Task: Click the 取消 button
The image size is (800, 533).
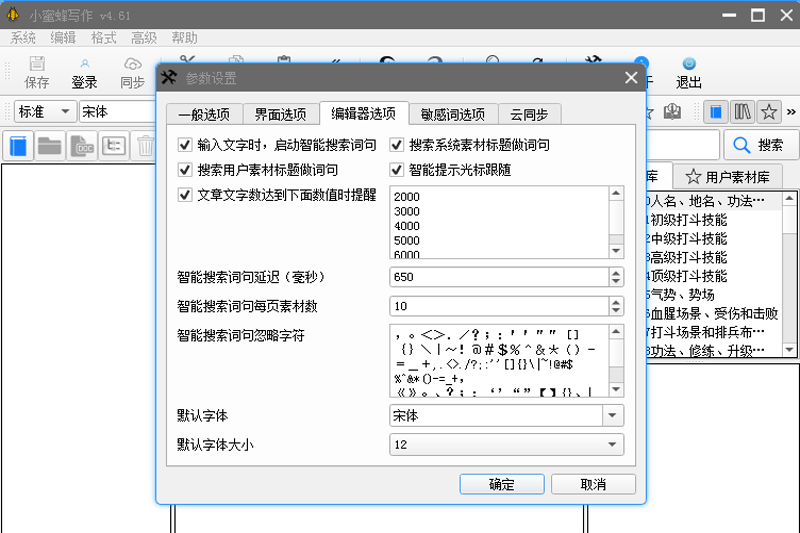Action: pyautogui.click(x=593, y=484)
